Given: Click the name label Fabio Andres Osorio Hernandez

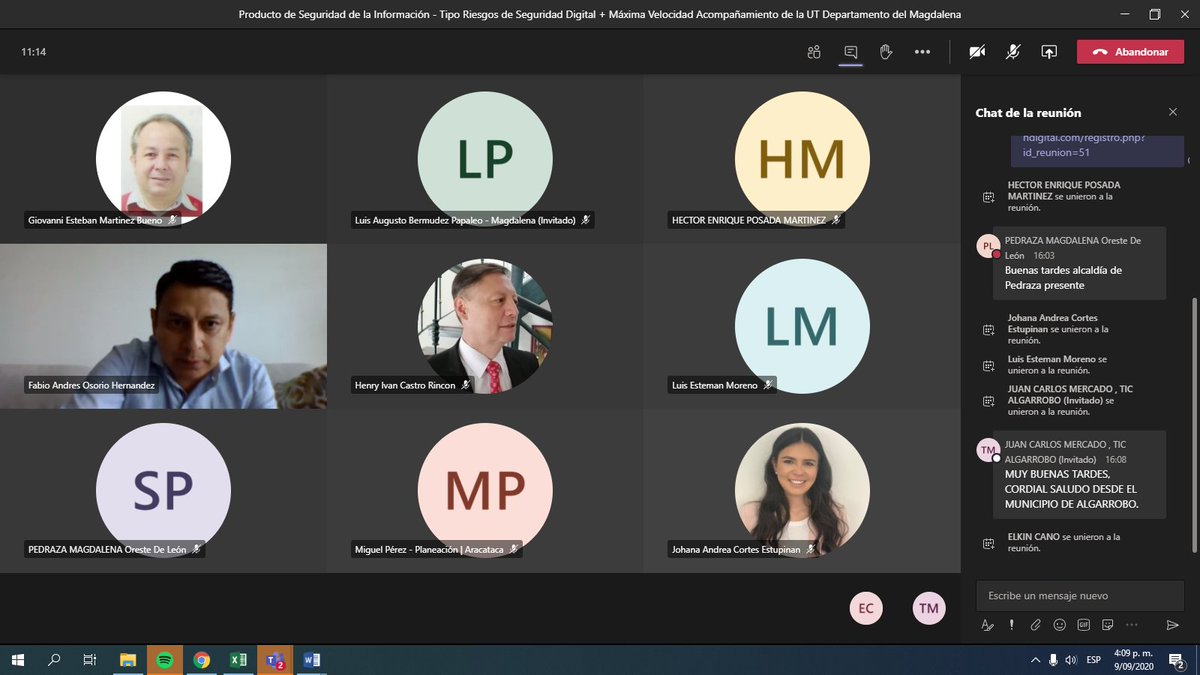Looking at the screenshot, I should (x=90, y=385).
